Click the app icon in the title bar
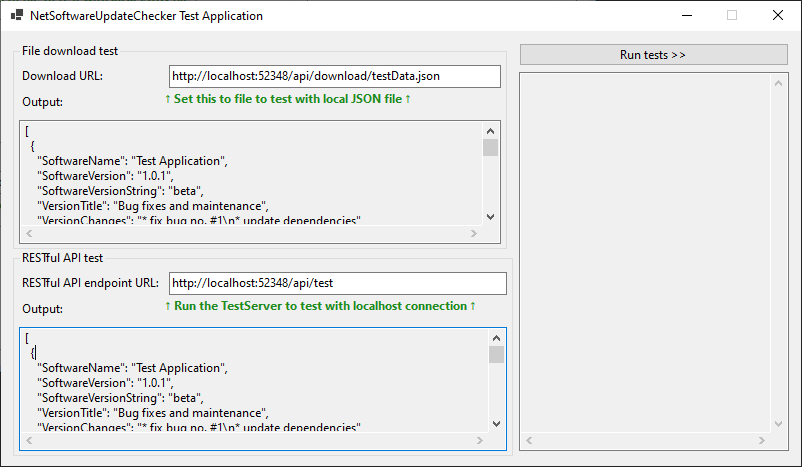This screenshot has height=467, width=802. pos(17,15)
